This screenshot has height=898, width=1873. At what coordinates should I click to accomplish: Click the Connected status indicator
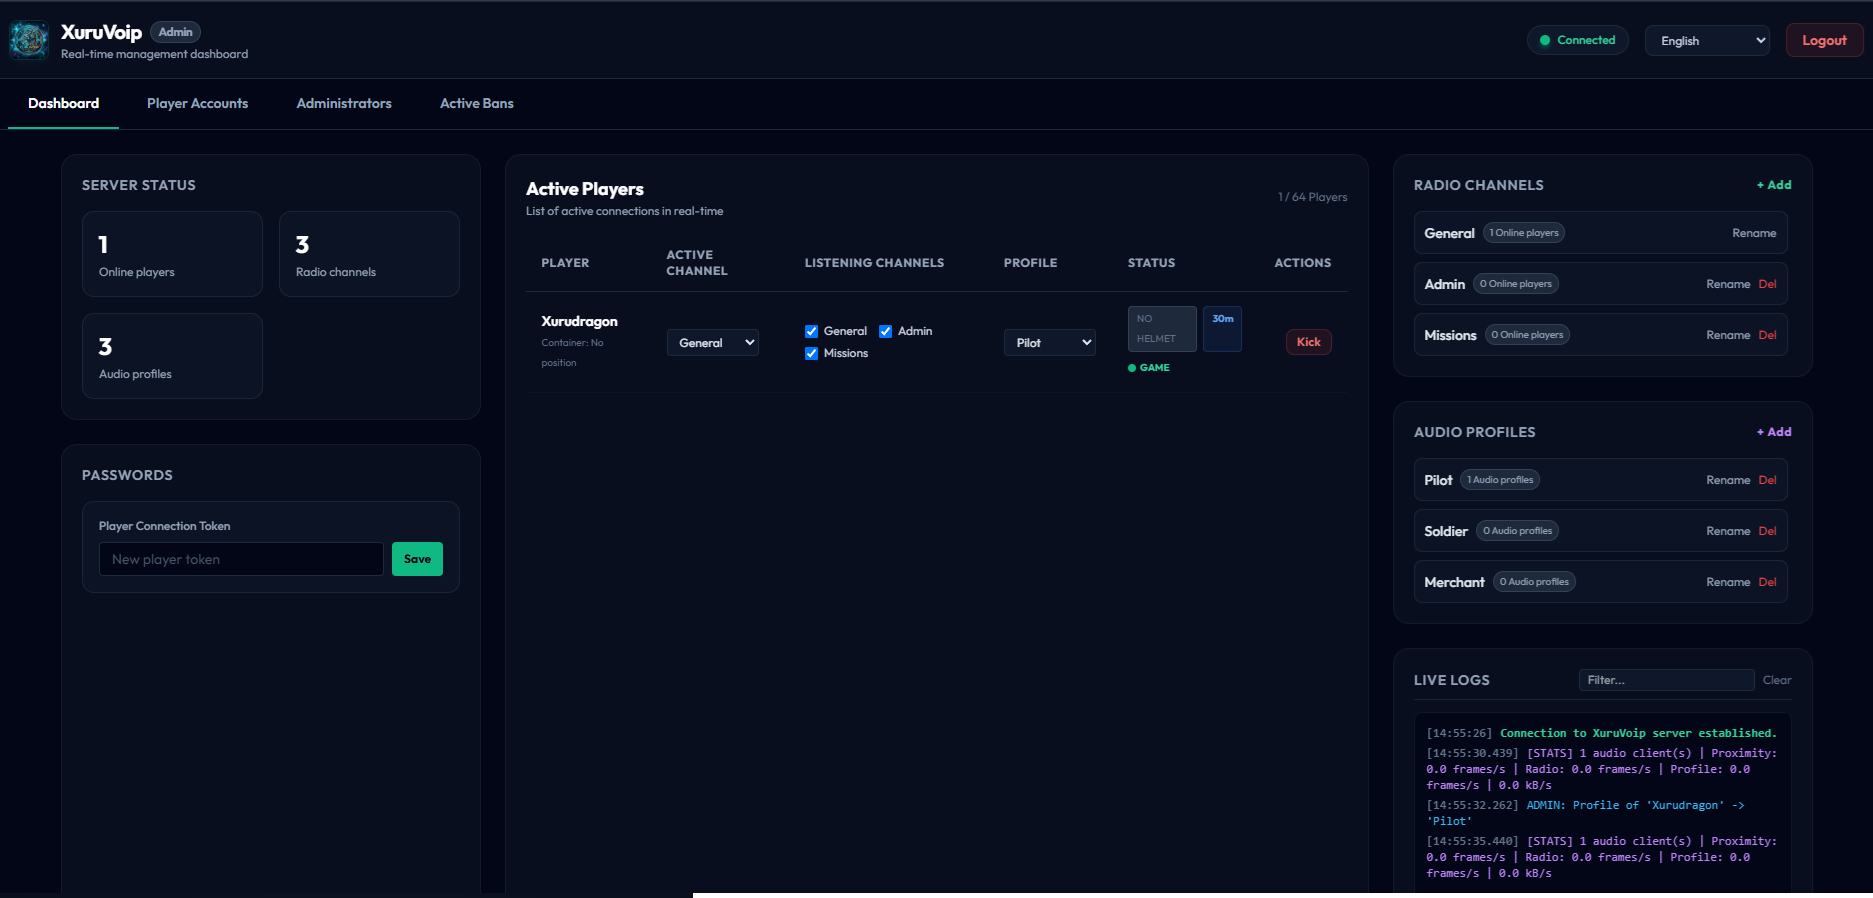[1577, 40]
